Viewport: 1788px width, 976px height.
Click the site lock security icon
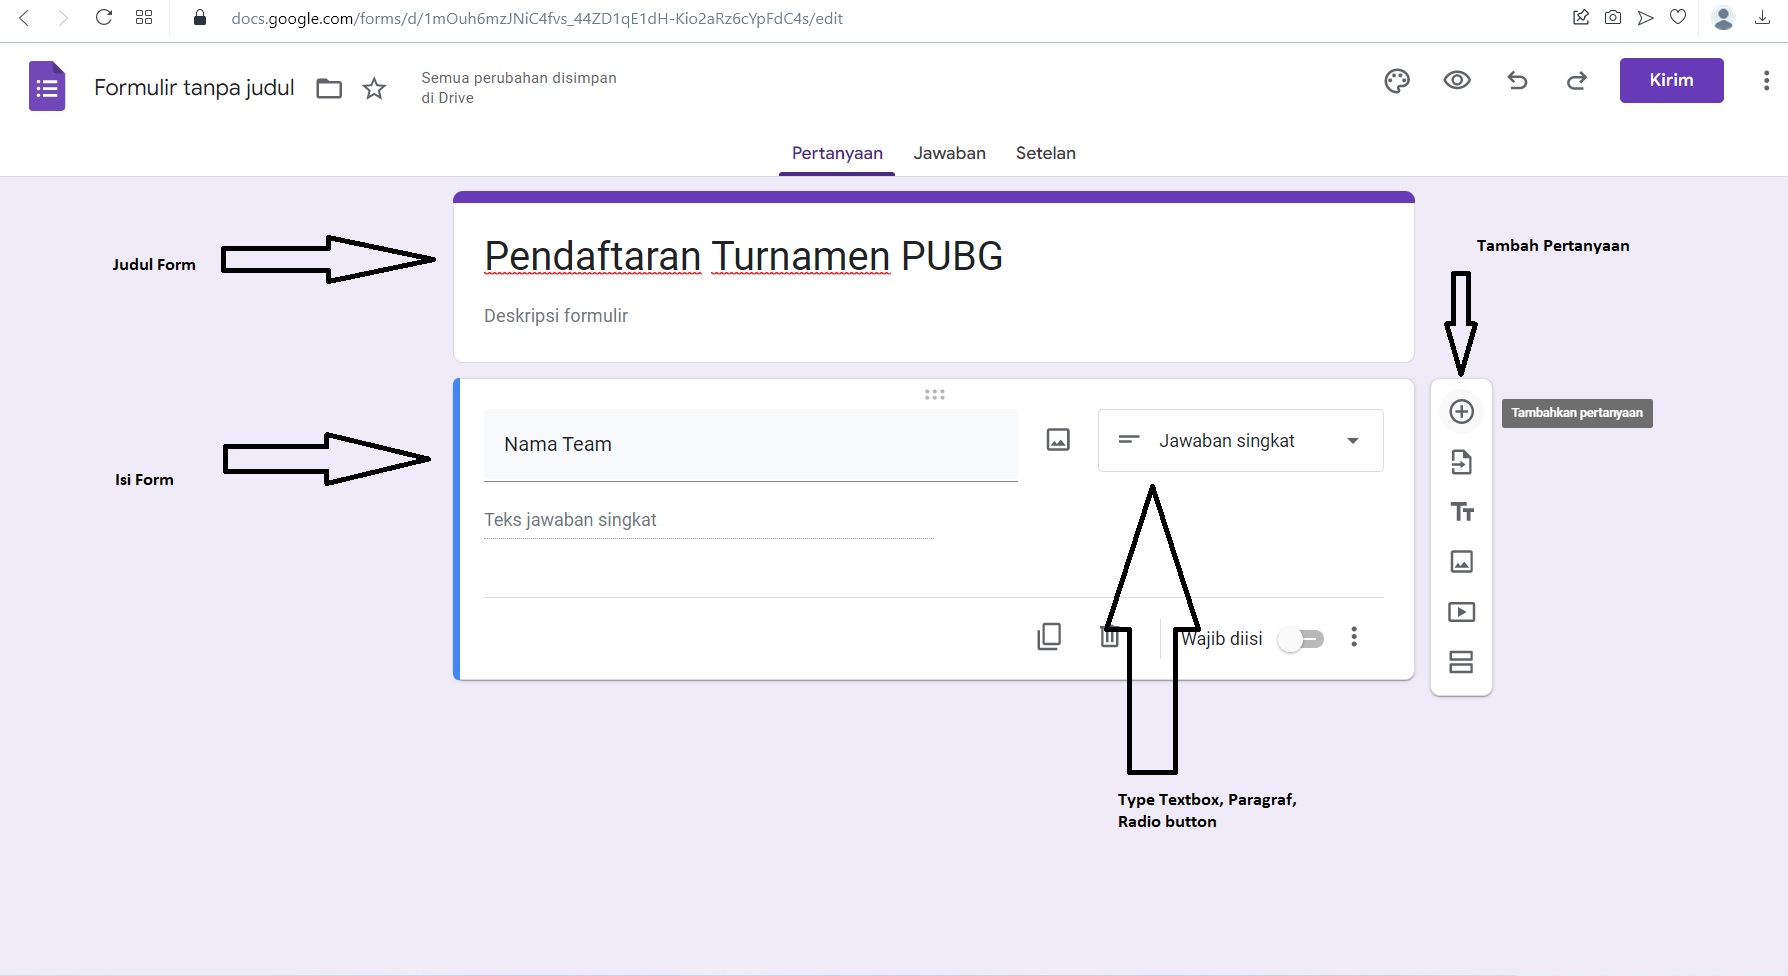point(200,18)
